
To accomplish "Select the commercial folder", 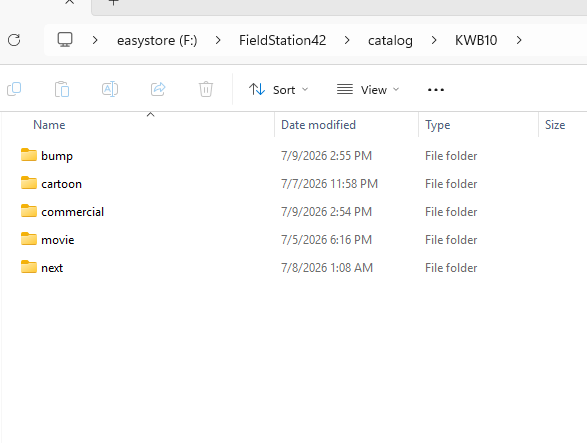I will coord(73,212).
